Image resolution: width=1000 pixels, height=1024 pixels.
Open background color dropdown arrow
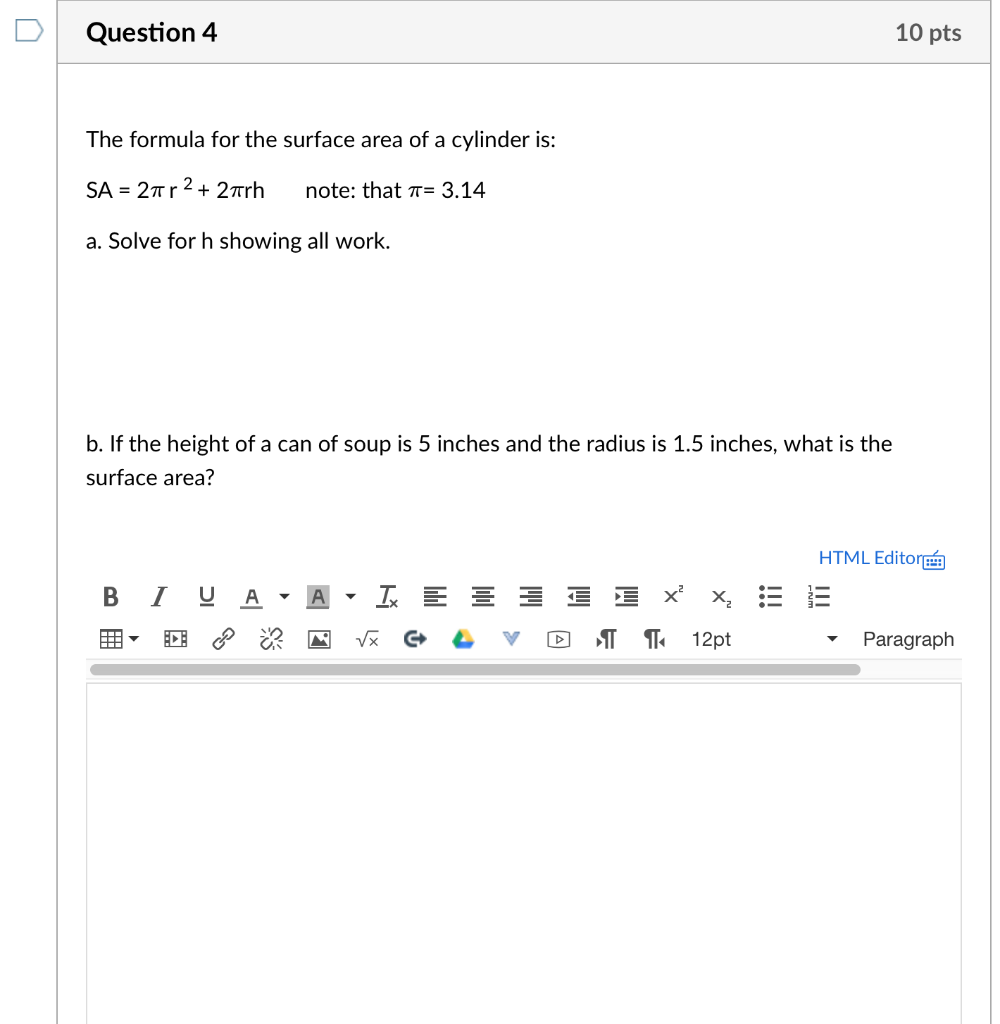coord(351,596)
